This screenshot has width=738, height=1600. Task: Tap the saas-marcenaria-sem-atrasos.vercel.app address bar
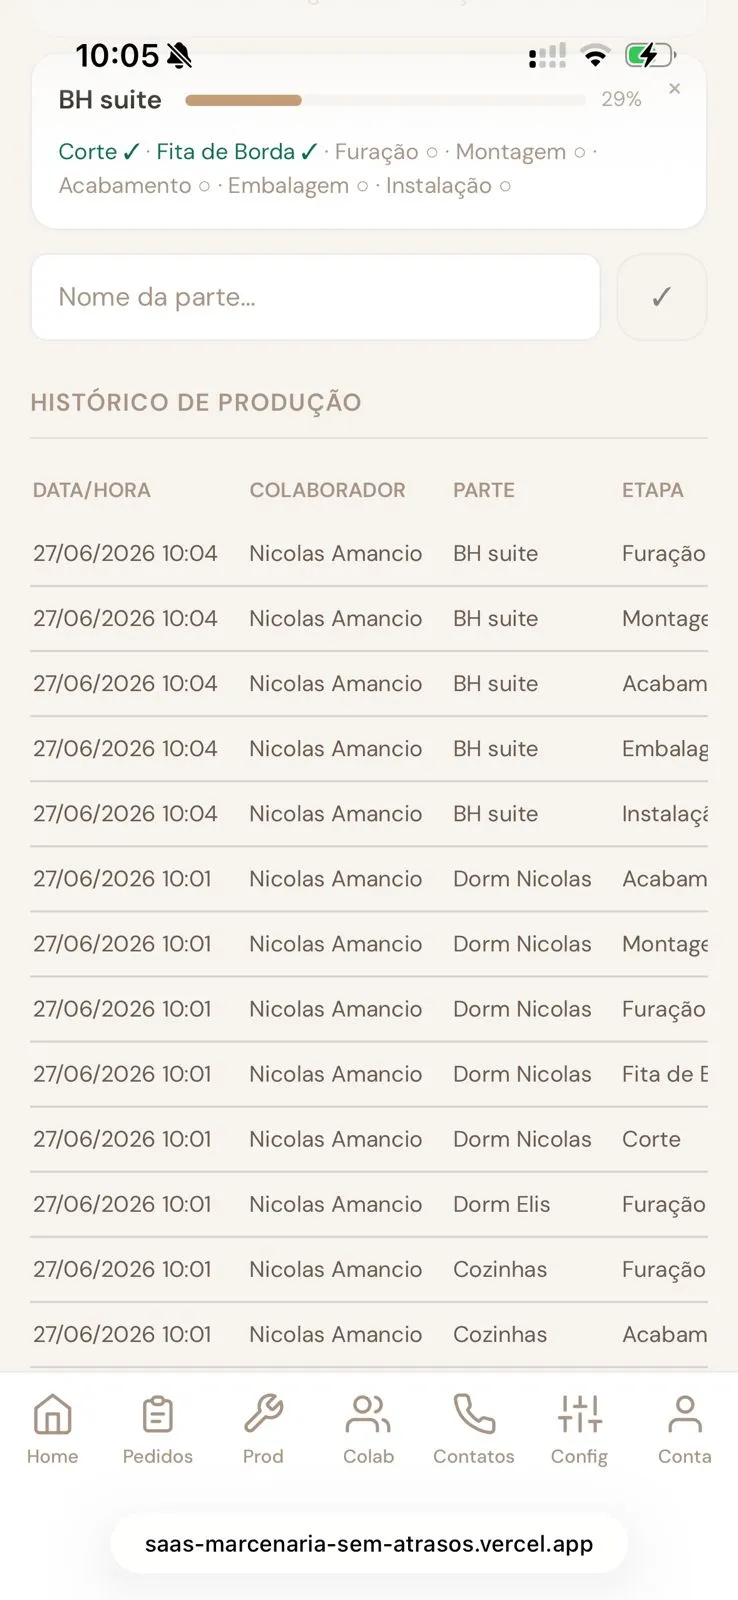[x=369, y=1544]
